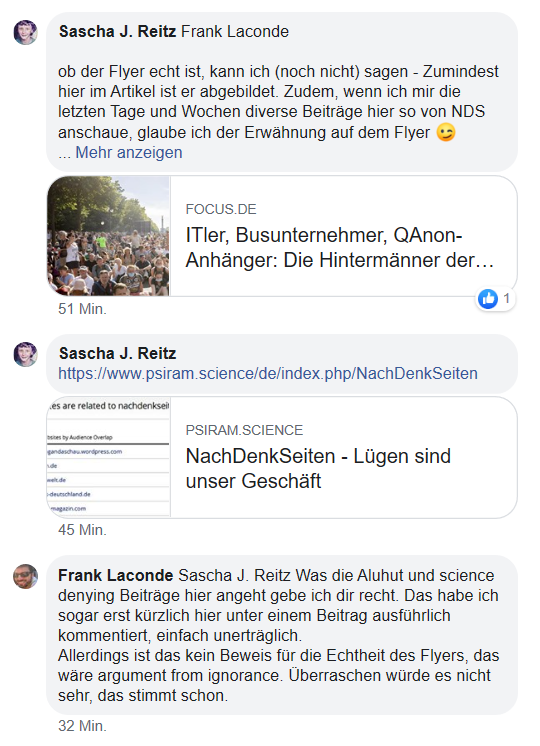Viewport: 540px width, 746px height.
Task: Open the psiram.science preview thumbnail
Action: coord(108,457)
